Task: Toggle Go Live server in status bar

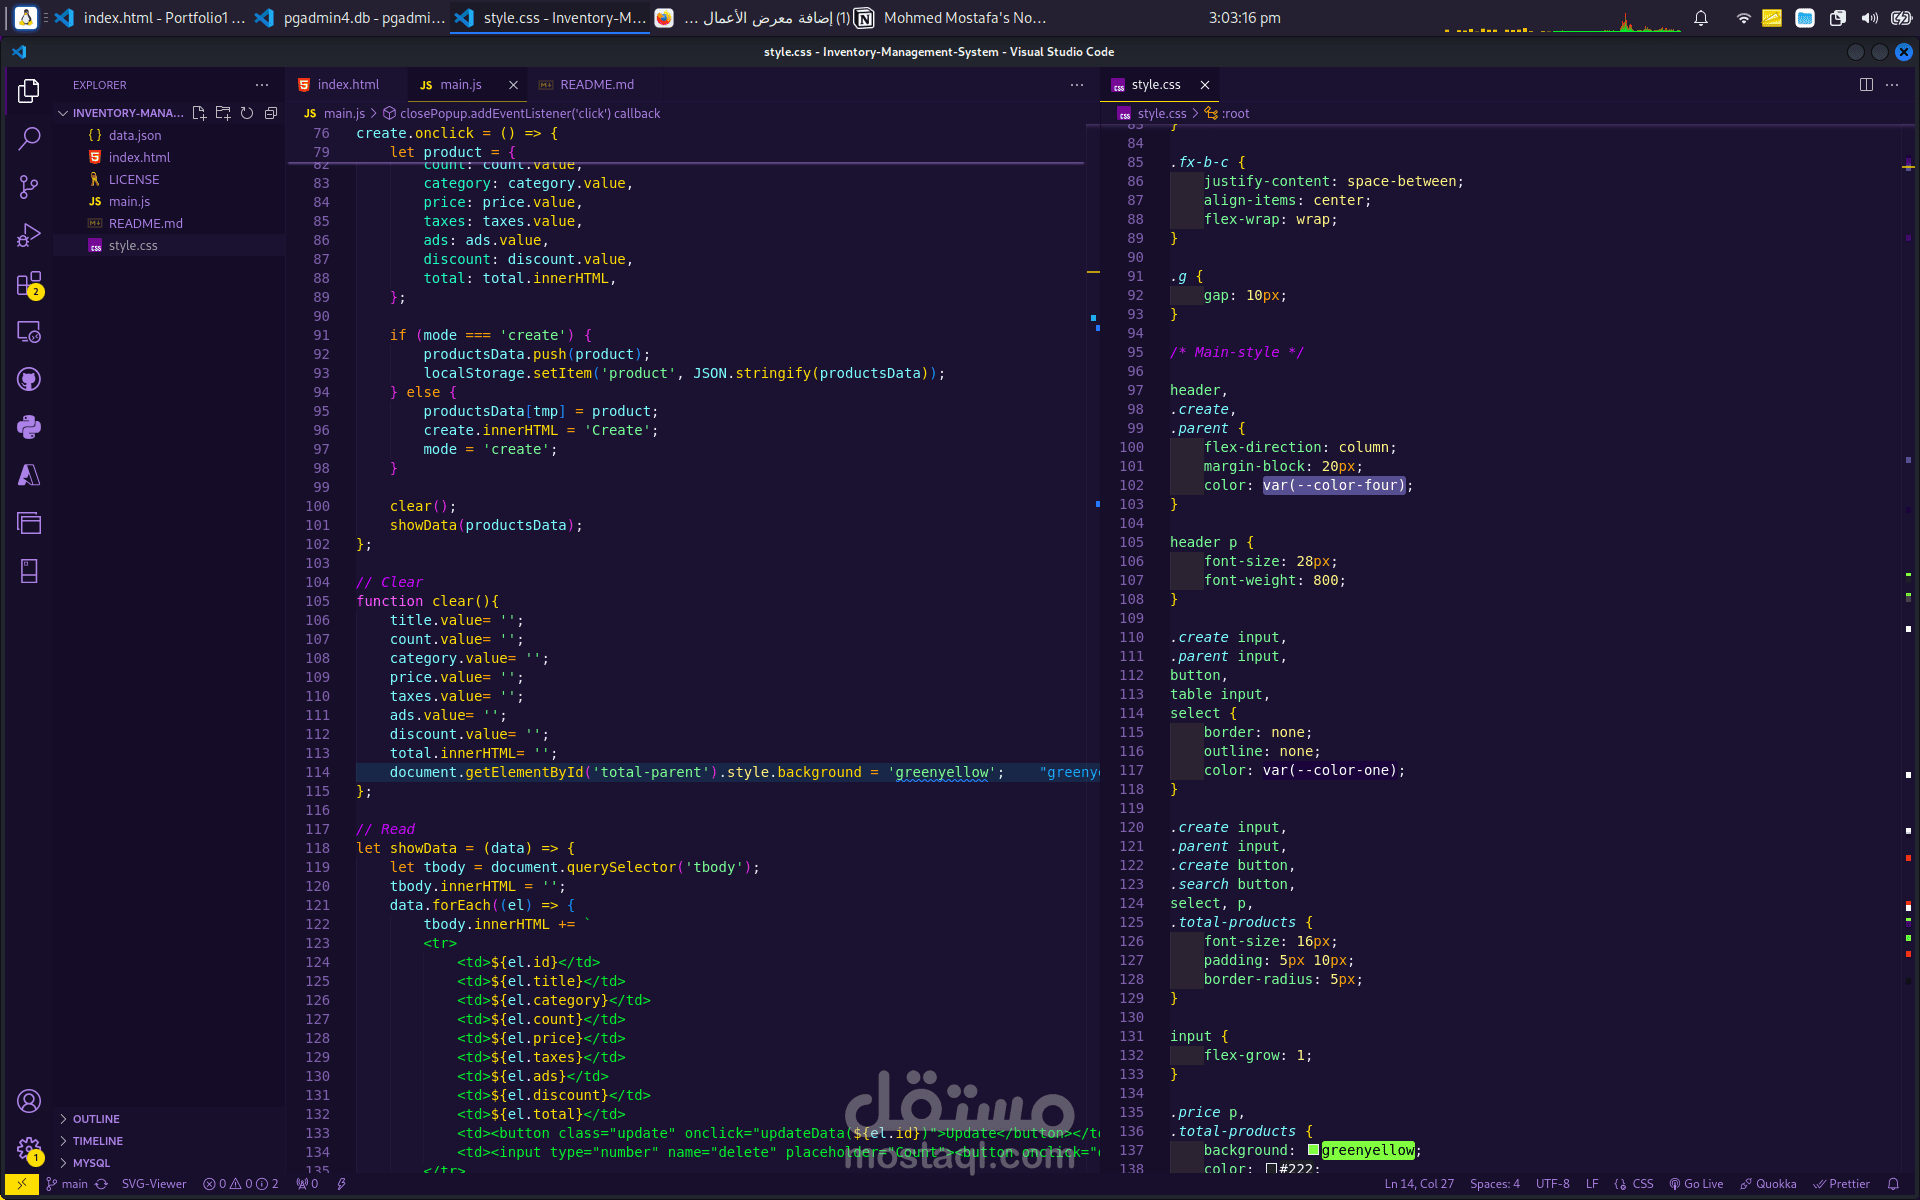Action: [x=1696, y=1184]
